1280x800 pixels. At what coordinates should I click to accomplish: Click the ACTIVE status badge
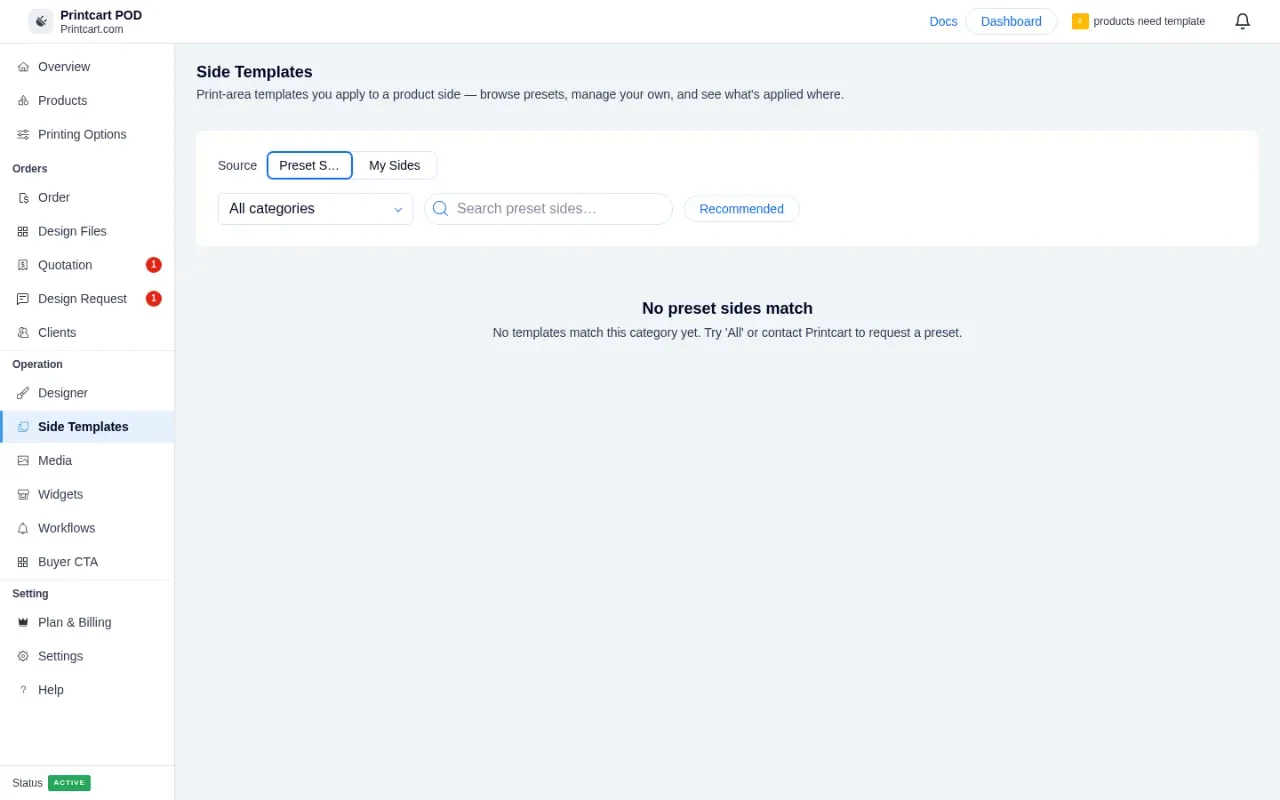pyautogui.click(x=69, y=783)
